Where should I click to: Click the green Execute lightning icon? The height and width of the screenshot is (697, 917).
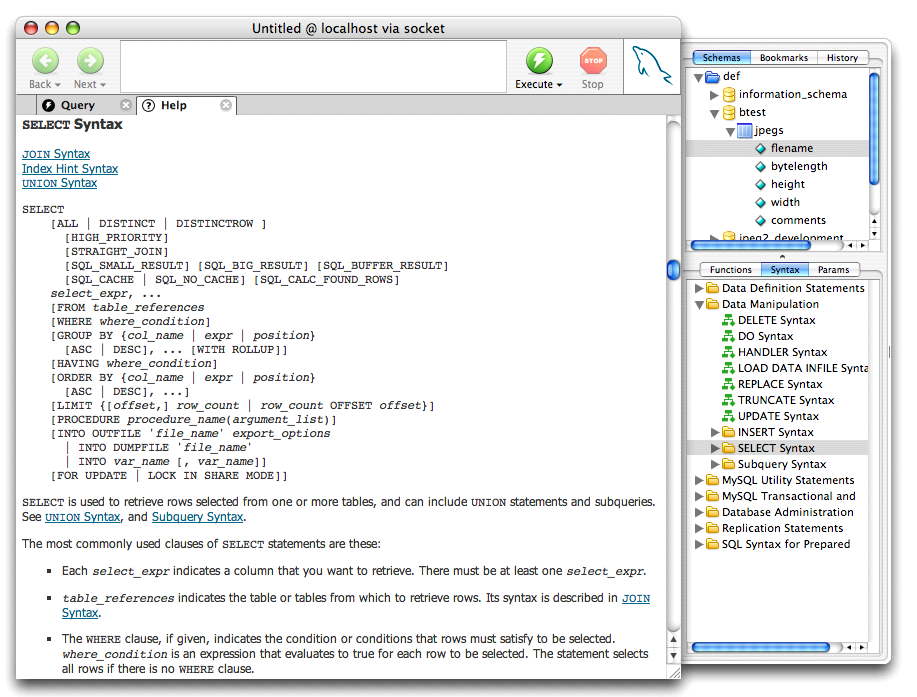coord(539,60)
